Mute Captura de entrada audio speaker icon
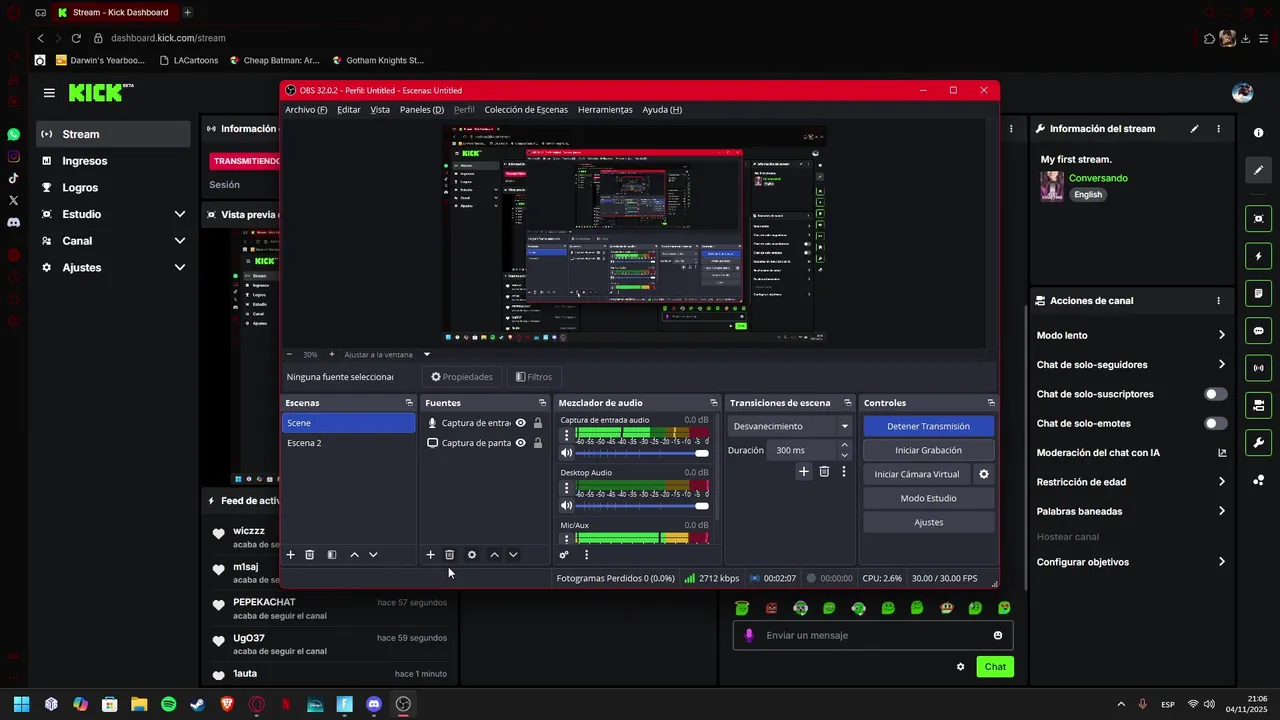The width and height of the screenshot is (1280, 720). [x=567, y=453]
